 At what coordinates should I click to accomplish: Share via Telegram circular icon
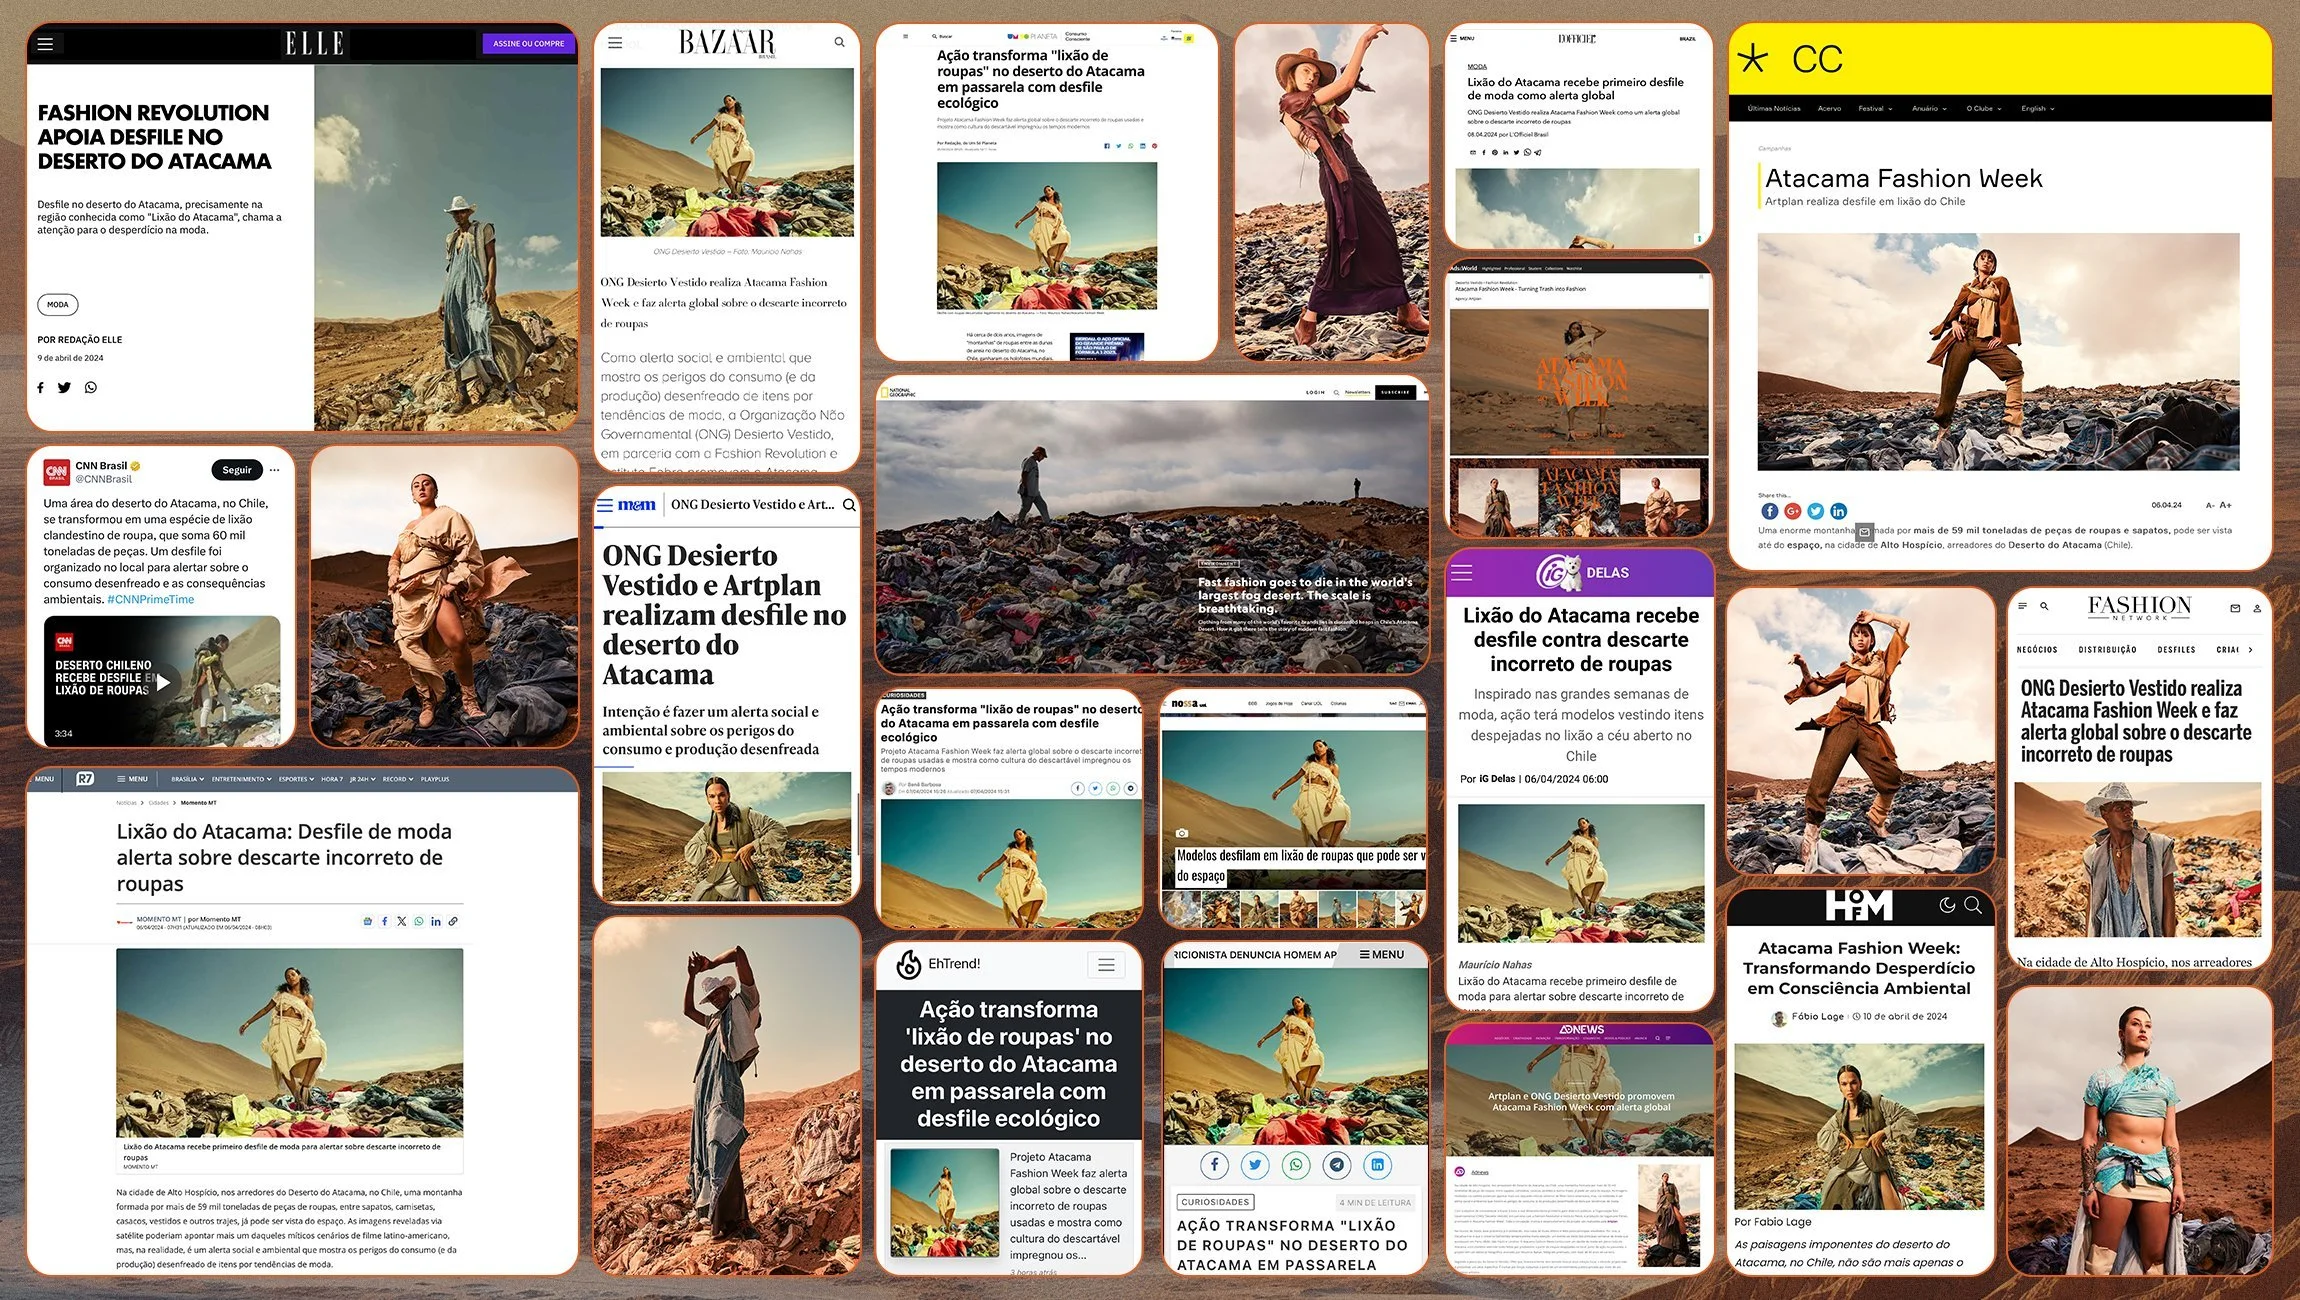[1337, 1165]
